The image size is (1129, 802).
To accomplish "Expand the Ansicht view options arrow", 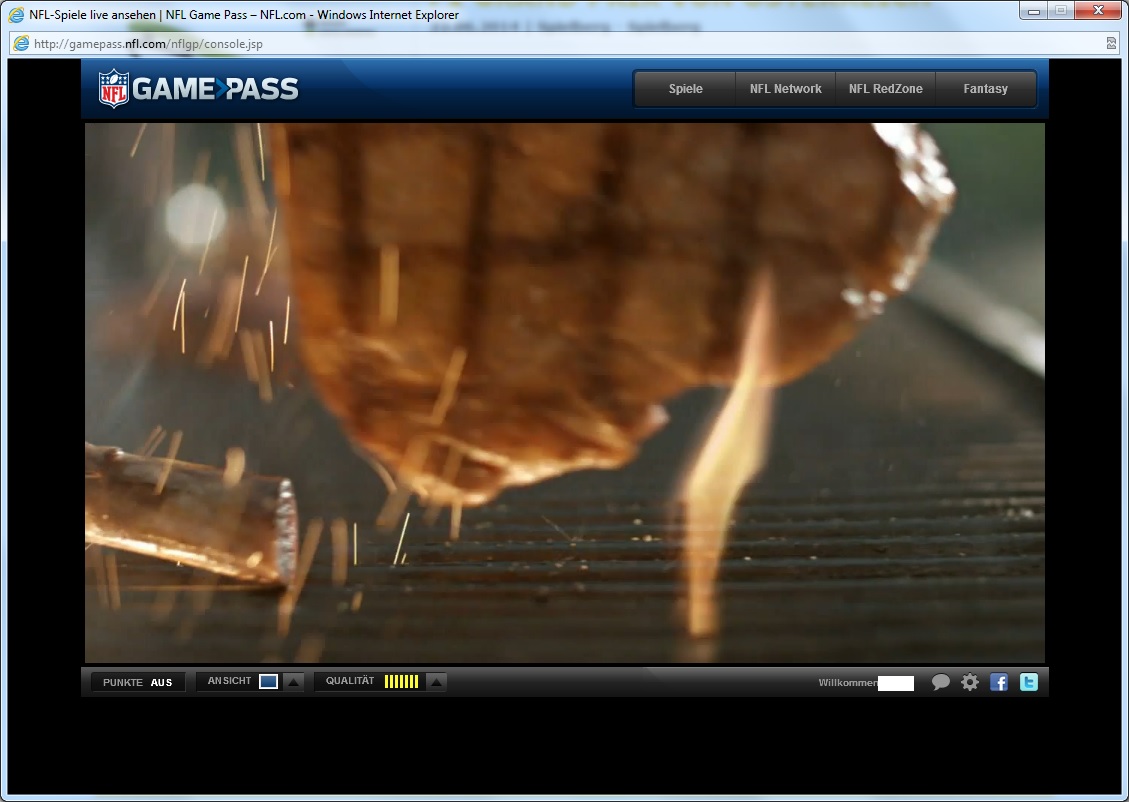I will 293,682.
